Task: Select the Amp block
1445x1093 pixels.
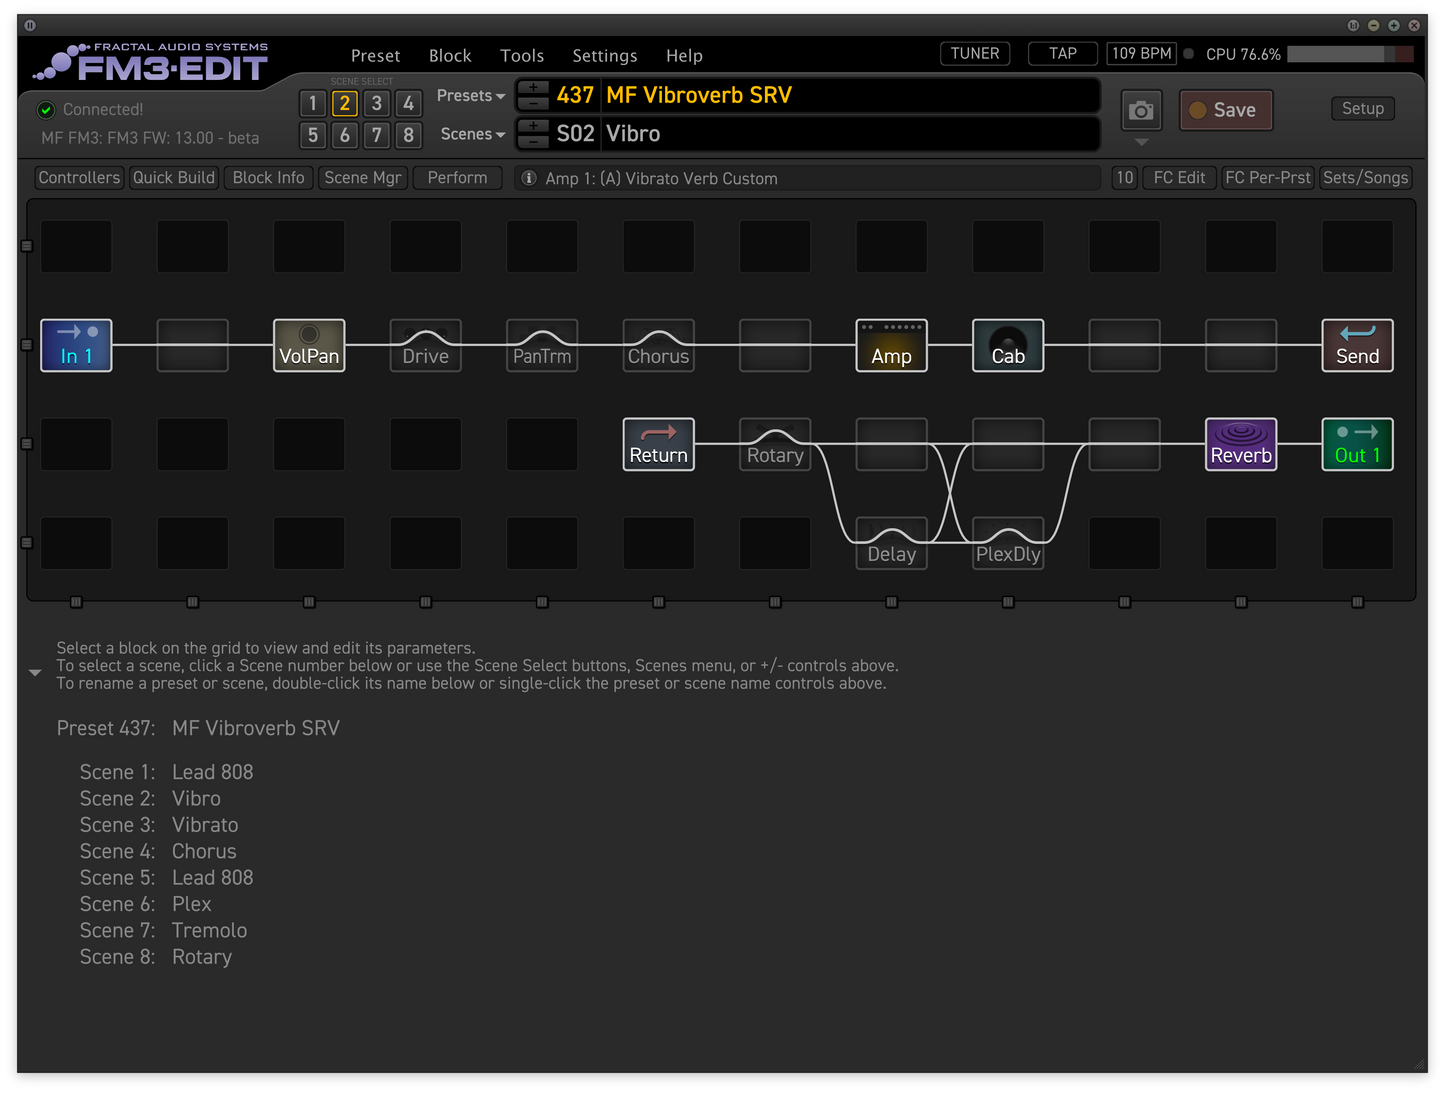Action: [891, 345]
